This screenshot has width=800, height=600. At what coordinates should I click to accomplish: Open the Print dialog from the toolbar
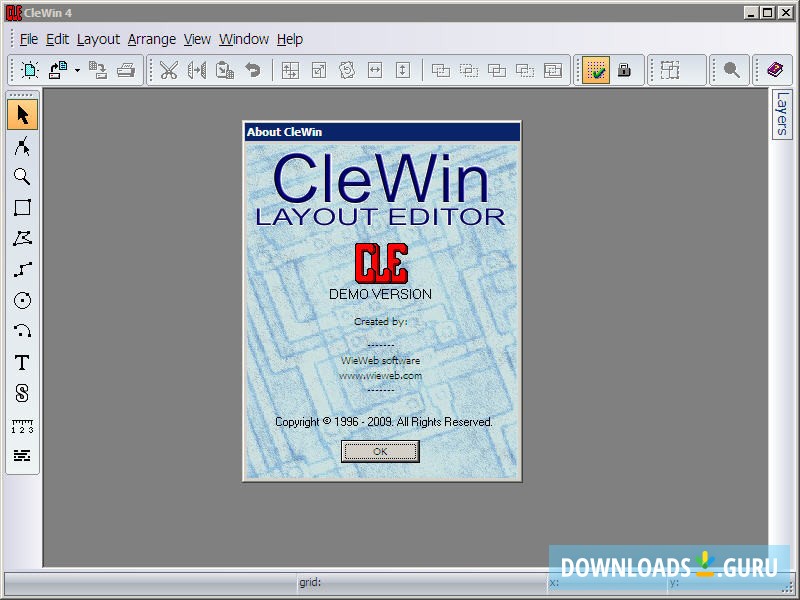pyautogui.click(x=128, y=70)
